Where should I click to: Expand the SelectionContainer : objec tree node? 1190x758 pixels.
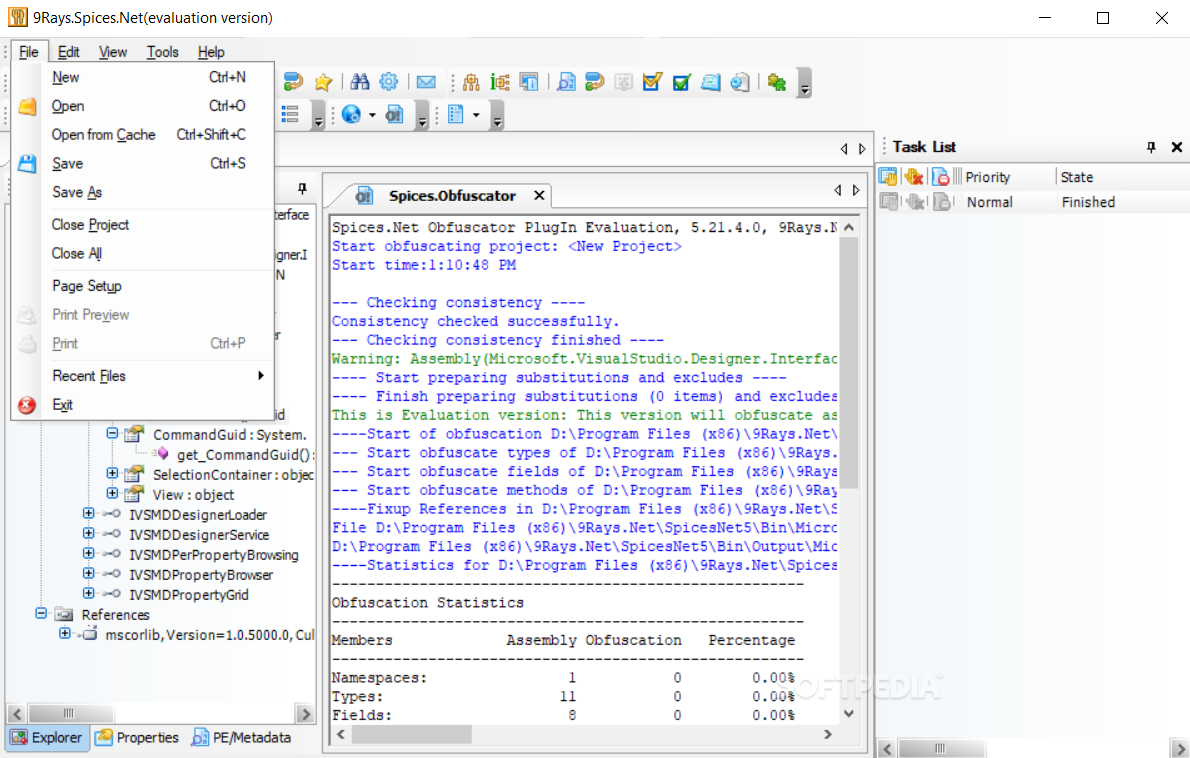(112, 473)
